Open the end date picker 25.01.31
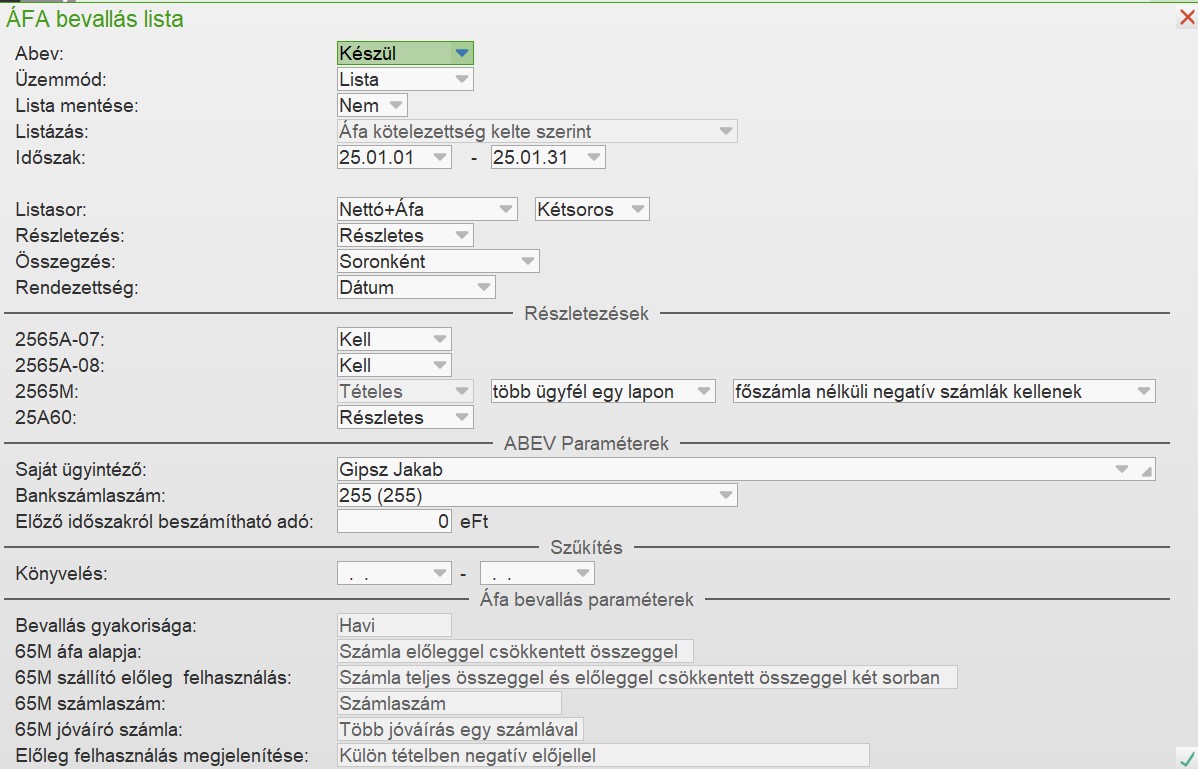This screenshot has height=769, width=1198. coord(548,157)
